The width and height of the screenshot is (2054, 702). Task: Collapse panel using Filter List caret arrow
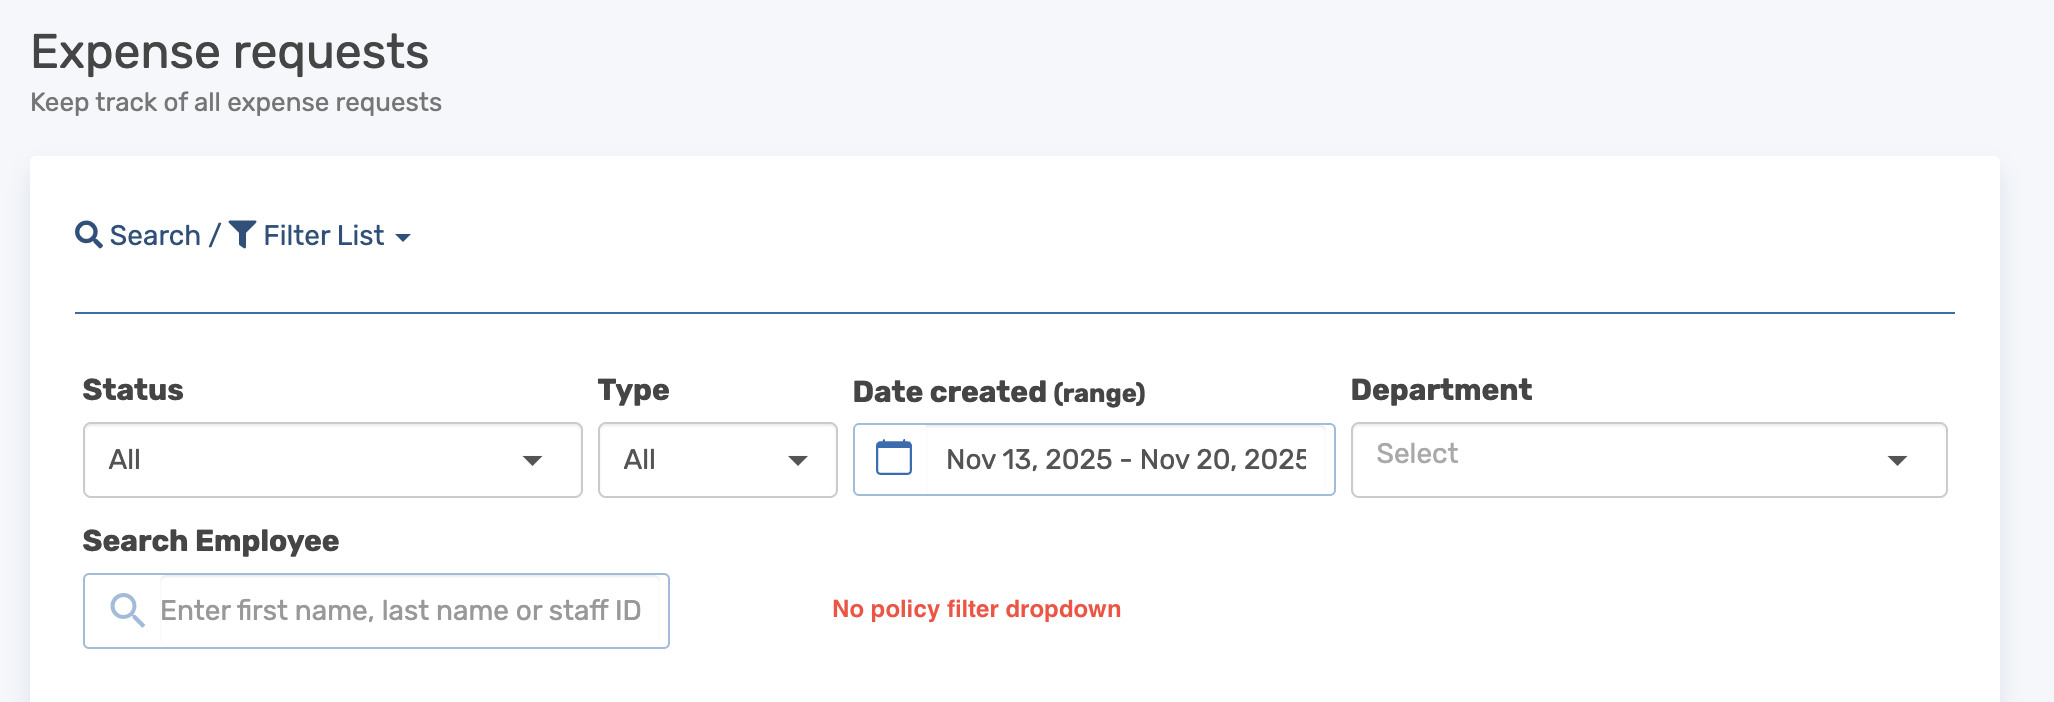(x=403, y=237)
